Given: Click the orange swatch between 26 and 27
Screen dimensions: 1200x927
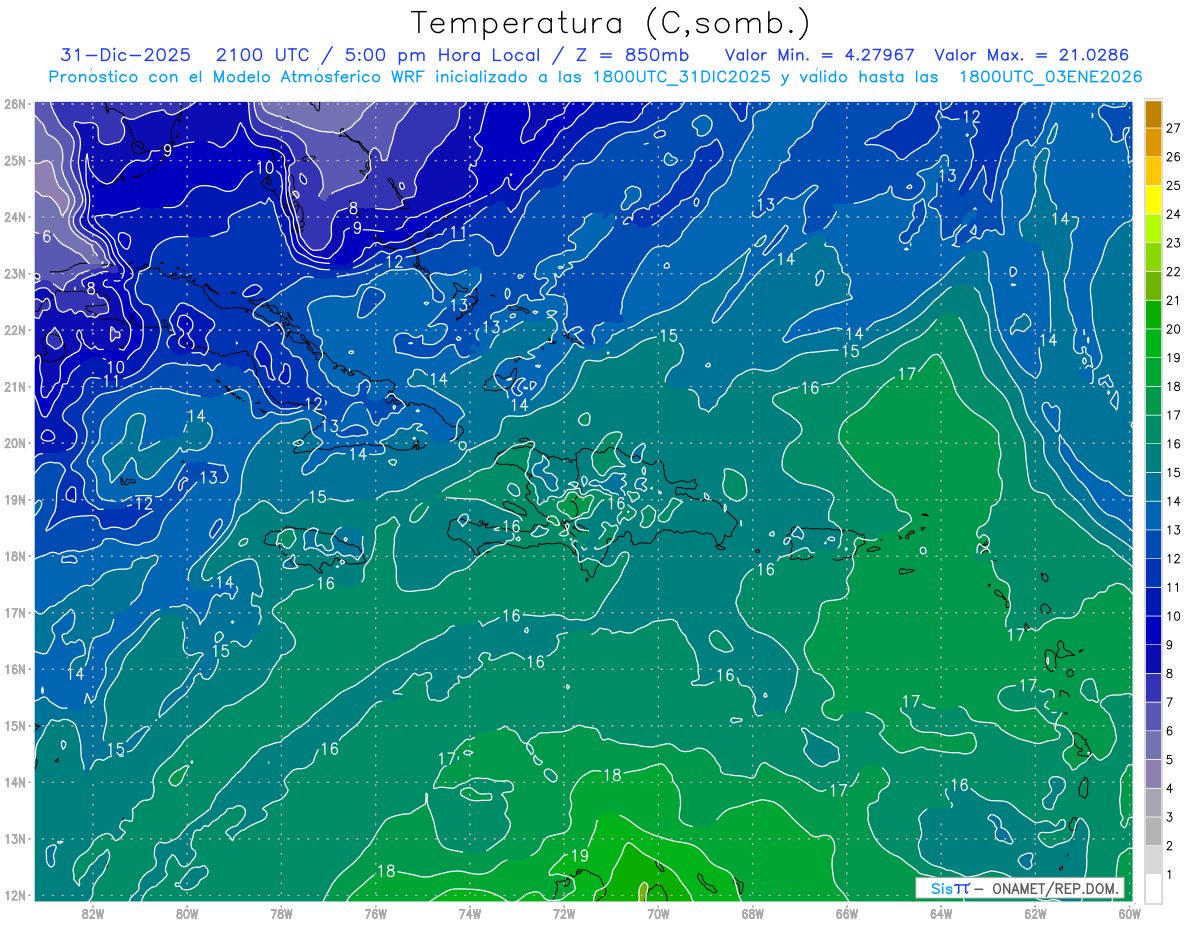Looking at the screenshot, I should tap(1153, 143).
